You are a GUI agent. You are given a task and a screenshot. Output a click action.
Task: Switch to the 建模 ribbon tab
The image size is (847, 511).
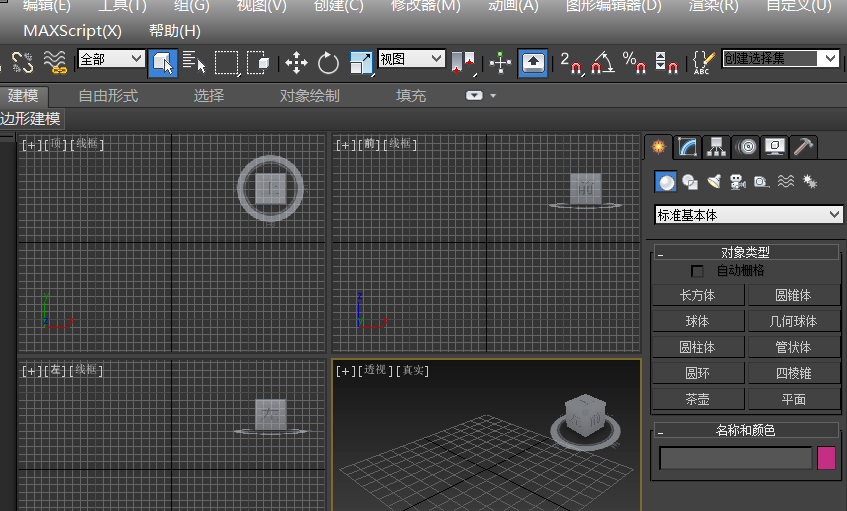tap(23, 96)
